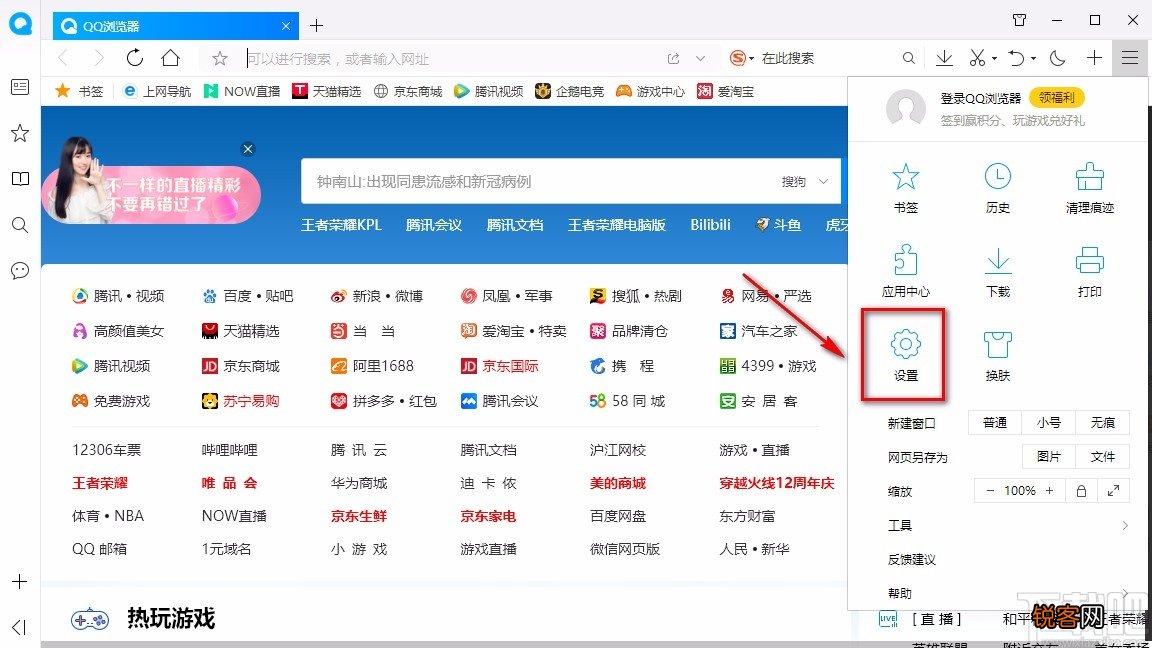Viewport: 1152px width, 648px height.
Task: Open 腾讯文档 link in blue banner
Action: 514,225
